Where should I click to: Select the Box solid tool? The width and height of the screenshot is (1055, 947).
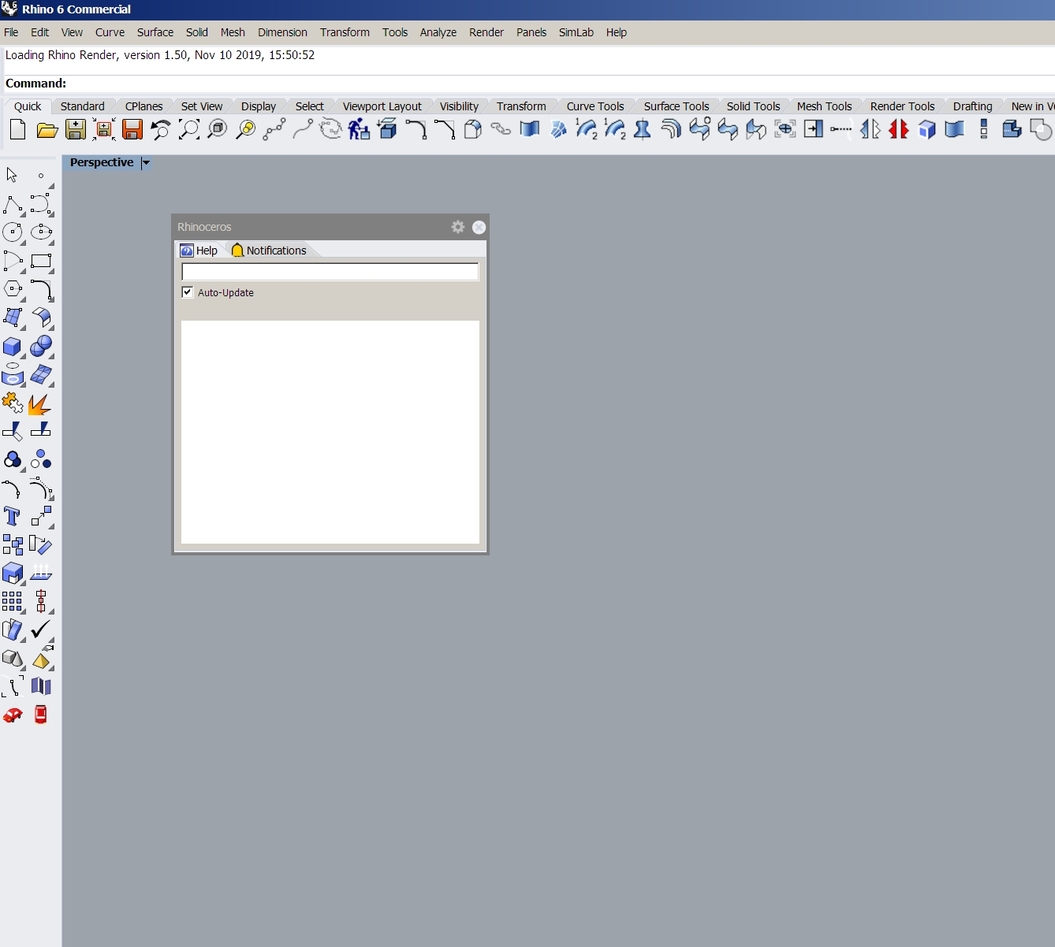tap(12, 347)
